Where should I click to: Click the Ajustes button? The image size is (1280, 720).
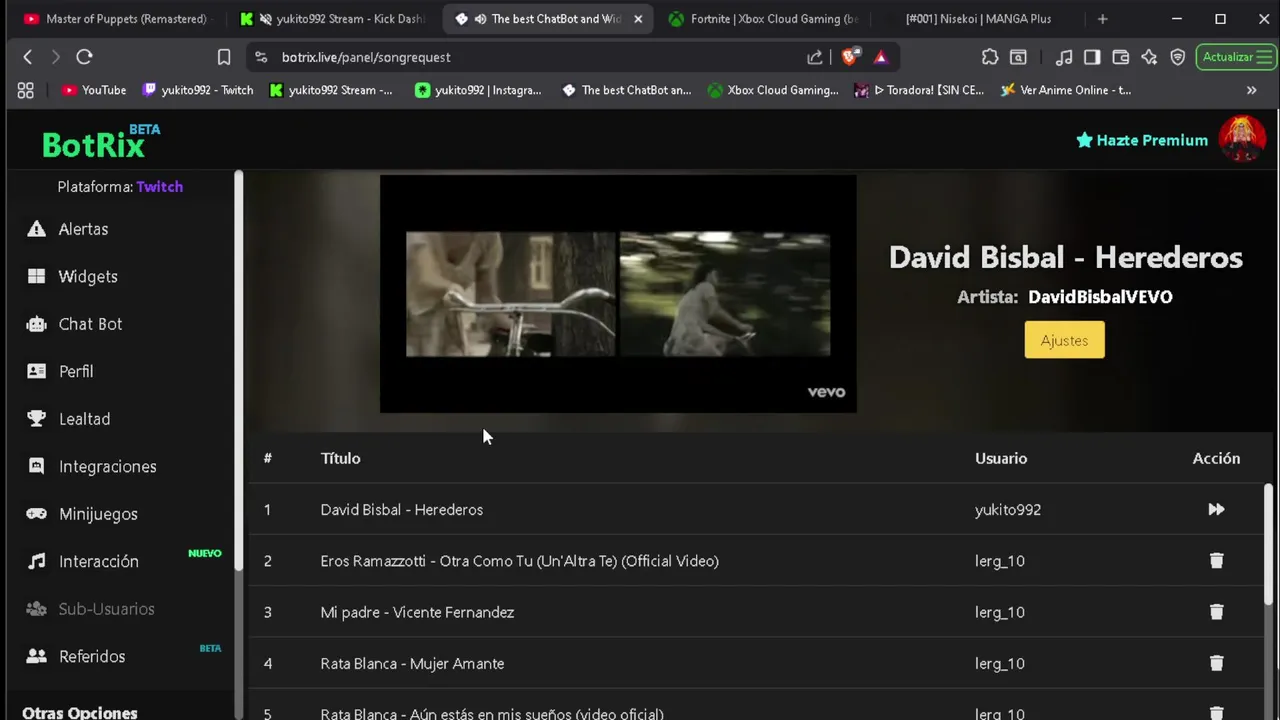pos(1064,340)
